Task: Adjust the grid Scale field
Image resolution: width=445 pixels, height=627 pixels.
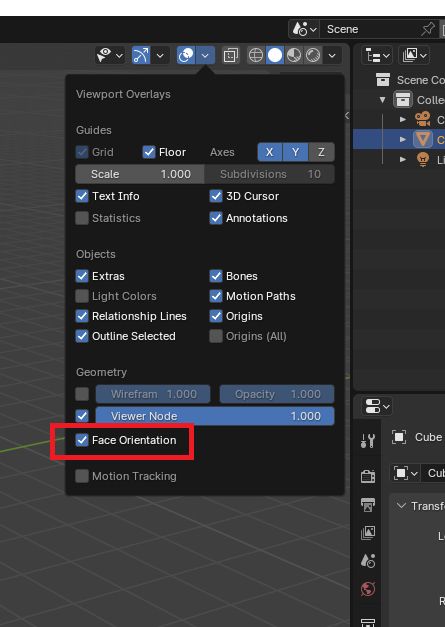Action: (140, 174)
